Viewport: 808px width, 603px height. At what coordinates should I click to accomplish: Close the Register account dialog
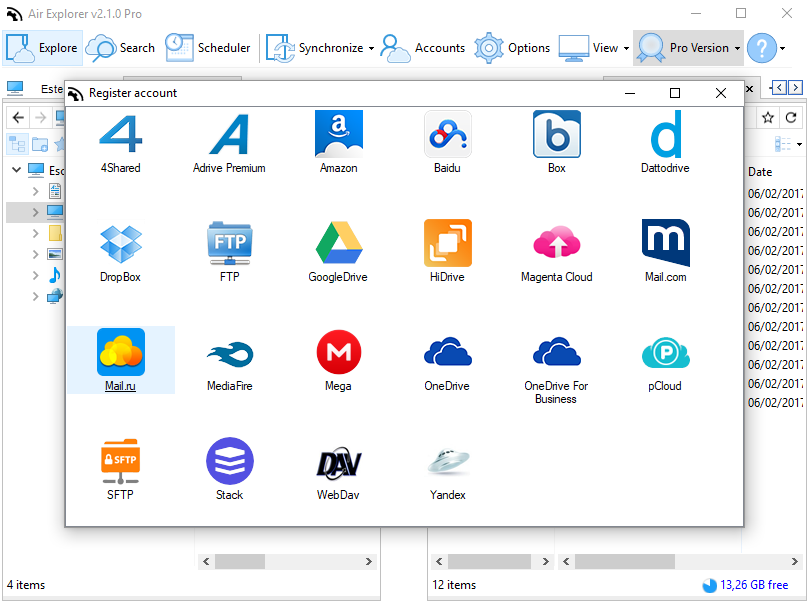click(721, 93)
